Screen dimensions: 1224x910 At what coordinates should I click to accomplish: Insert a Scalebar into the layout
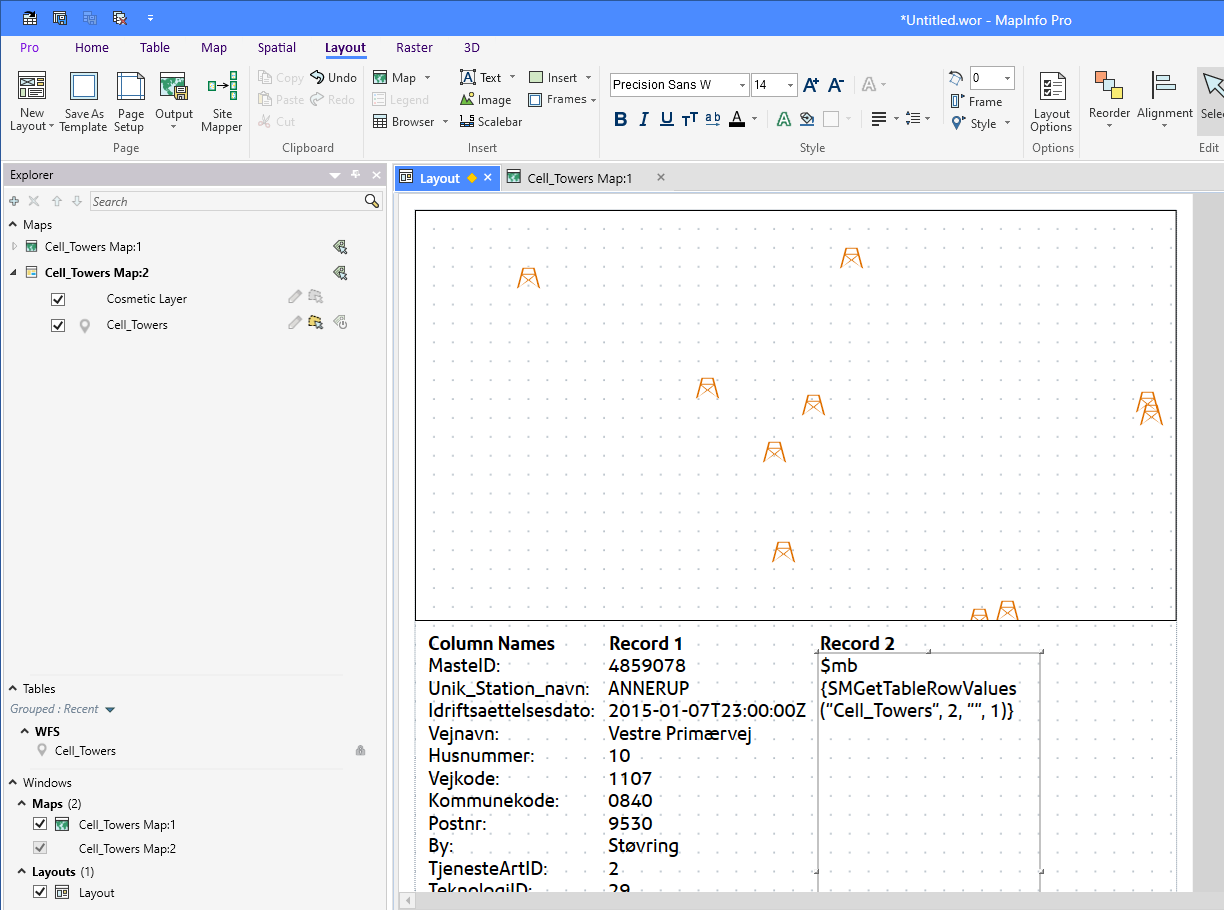click(x=491, y=121)
